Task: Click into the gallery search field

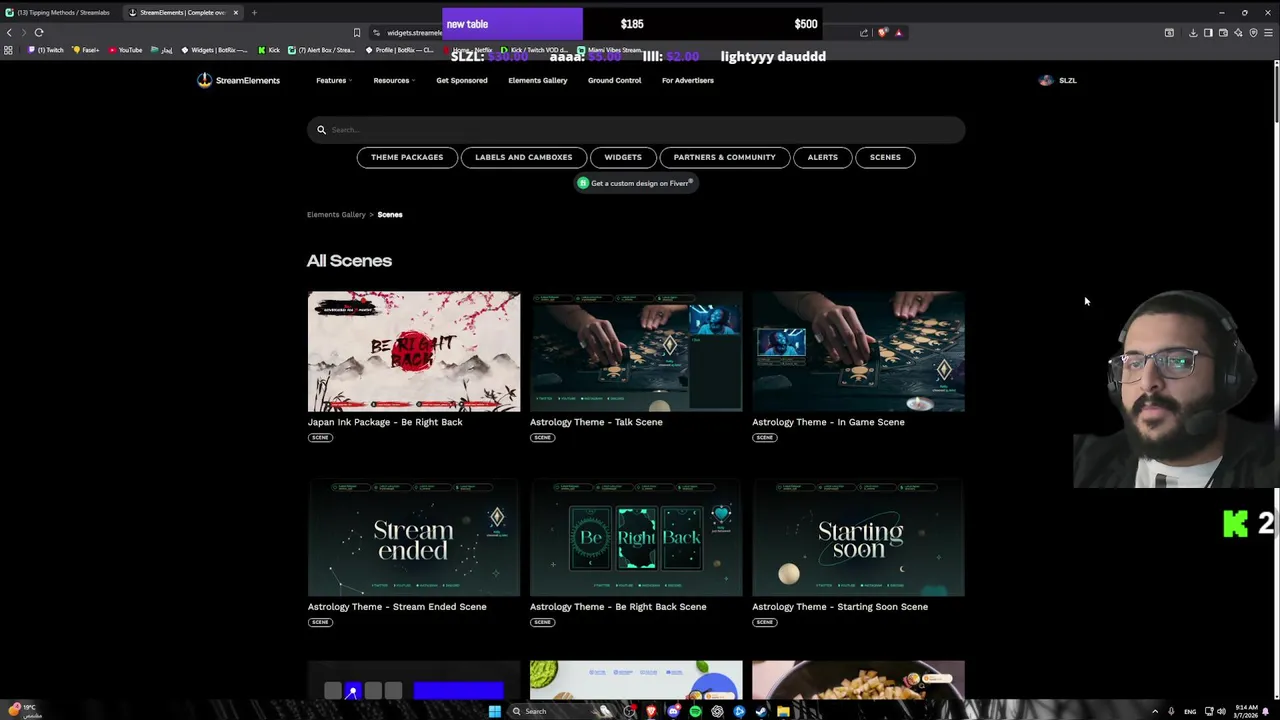Action: pos(636,130)
